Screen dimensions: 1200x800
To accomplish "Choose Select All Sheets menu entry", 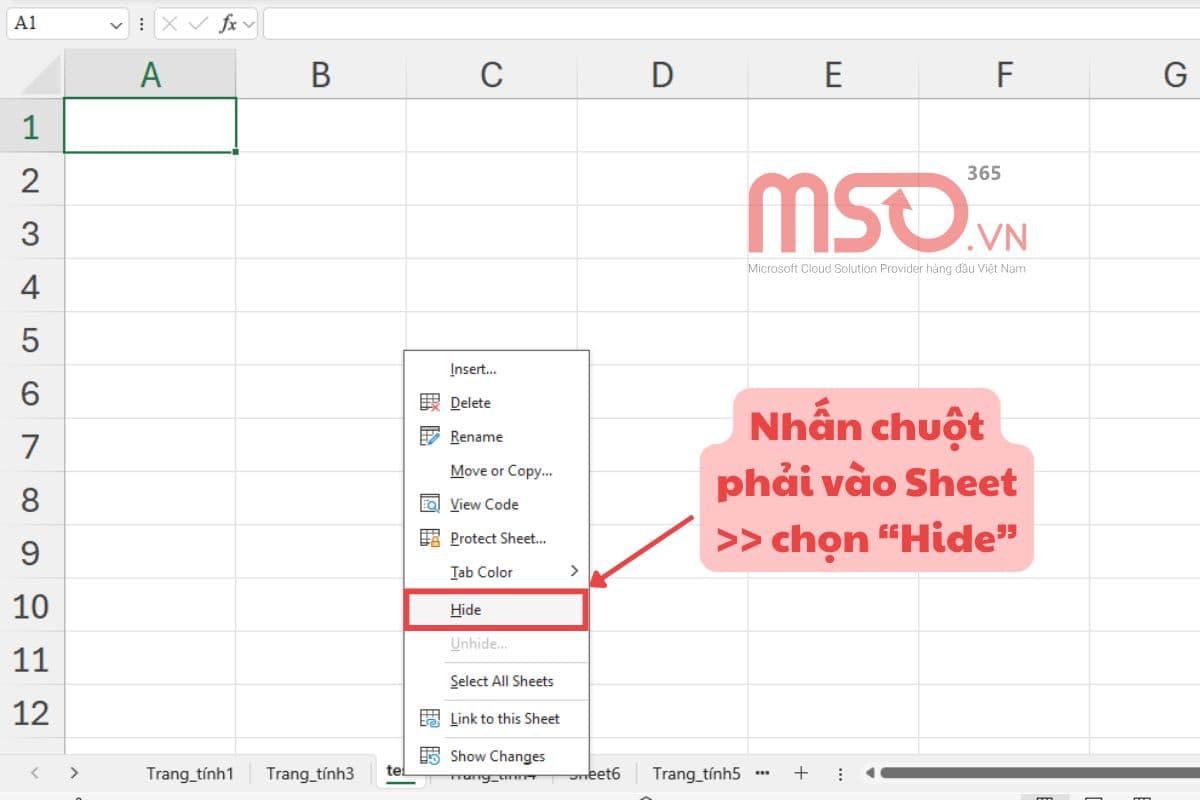I will (496, 681).
